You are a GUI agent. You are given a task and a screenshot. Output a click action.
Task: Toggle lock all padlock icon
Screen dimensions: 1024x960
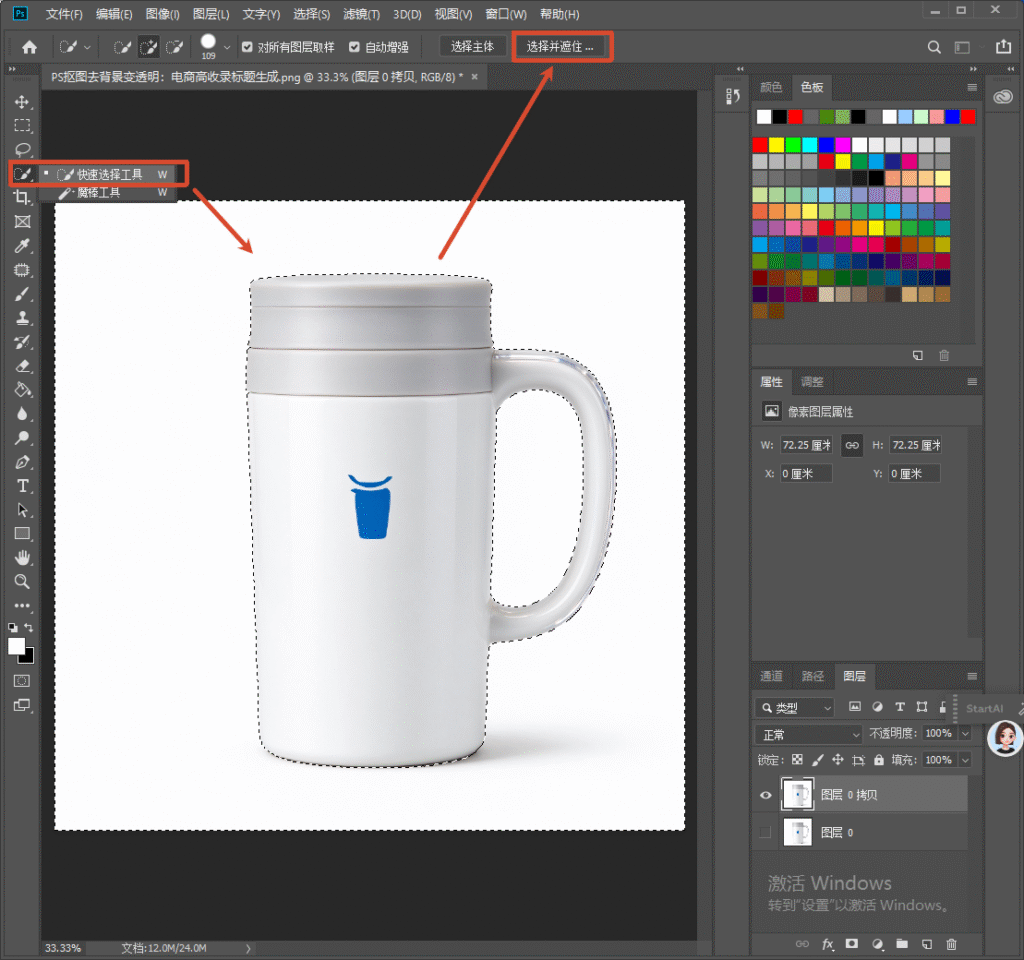(x=879, y=760)
